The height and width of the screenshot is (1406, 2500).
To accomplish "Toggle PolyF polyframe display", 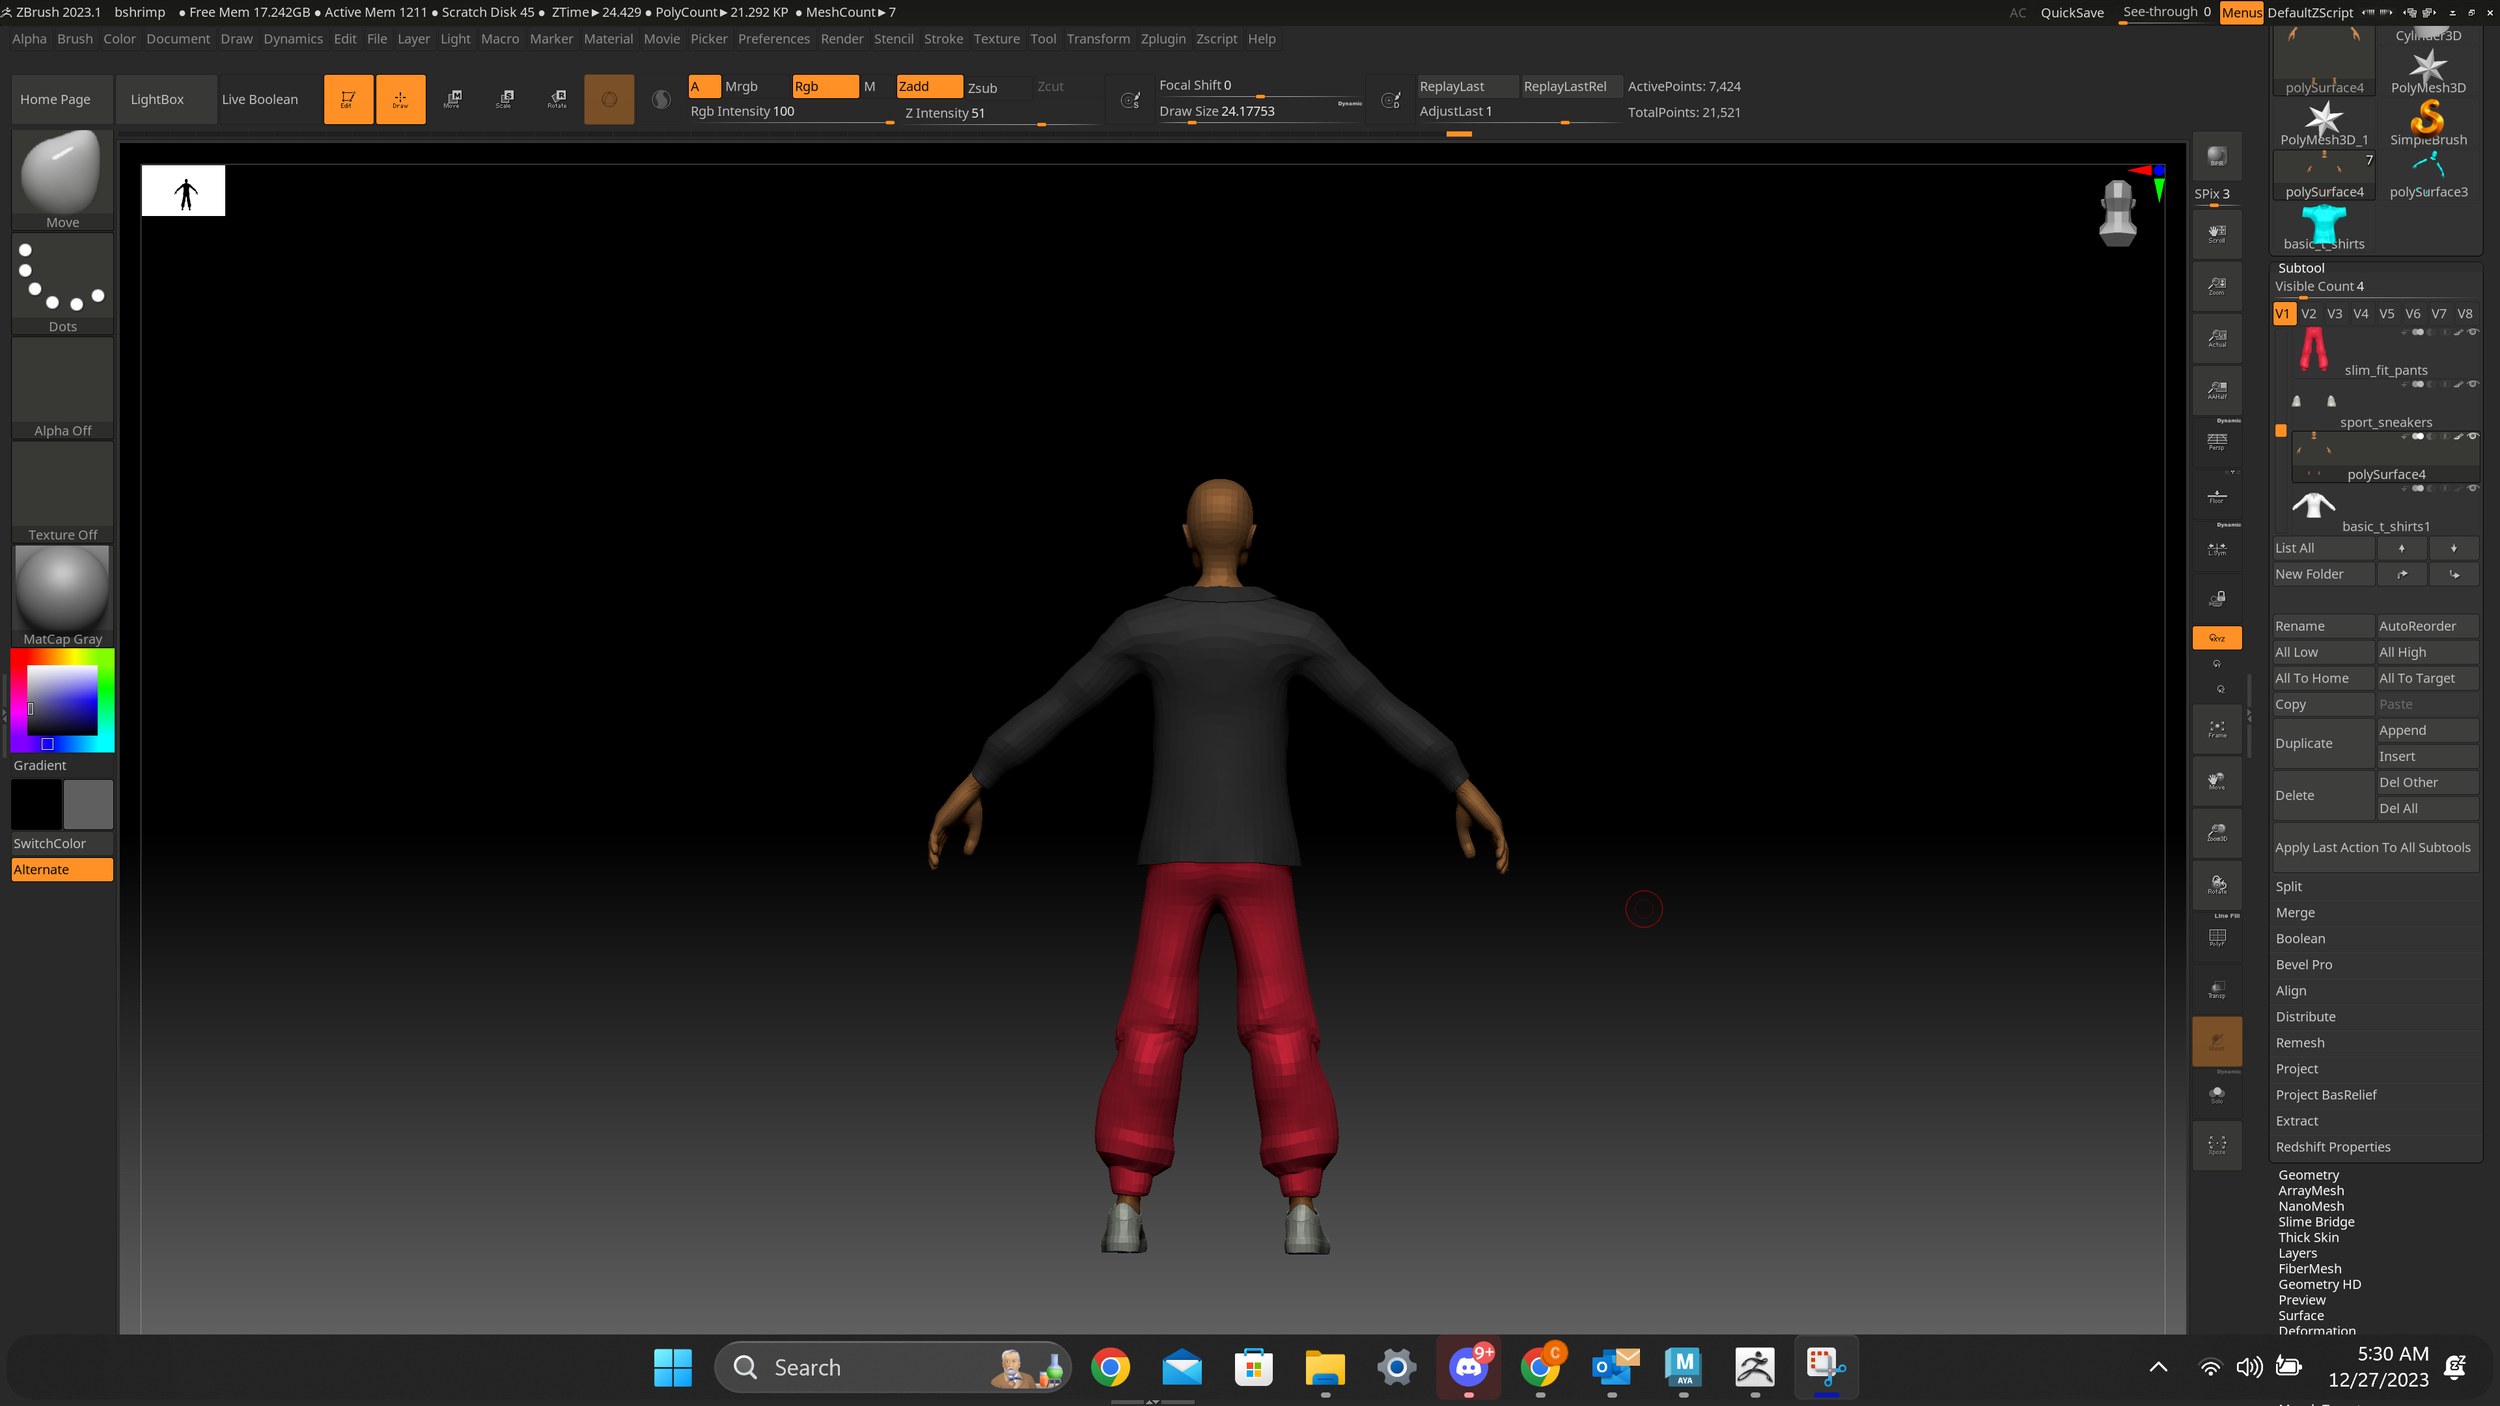I will pos(2216,938).
